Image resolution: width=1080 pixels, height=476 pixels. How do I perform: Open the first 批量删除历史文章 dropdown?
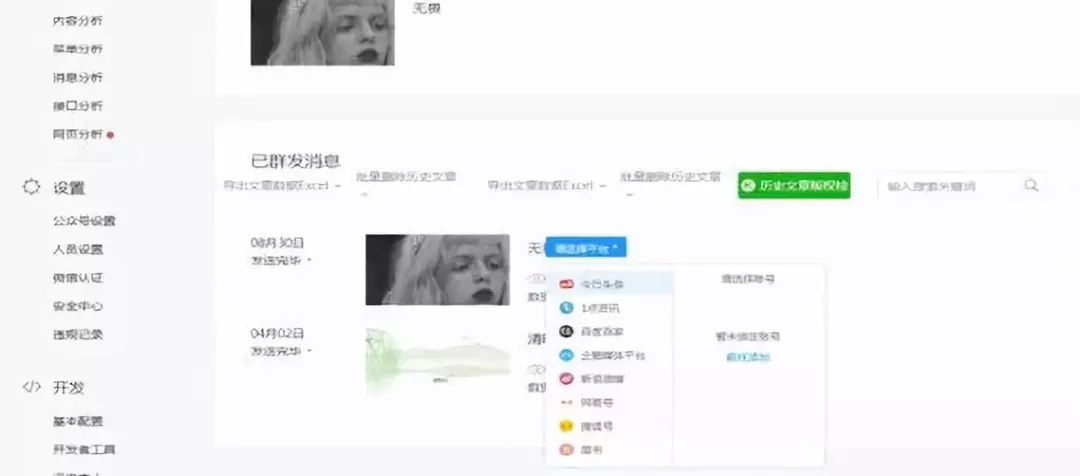[x=406, y=177]
